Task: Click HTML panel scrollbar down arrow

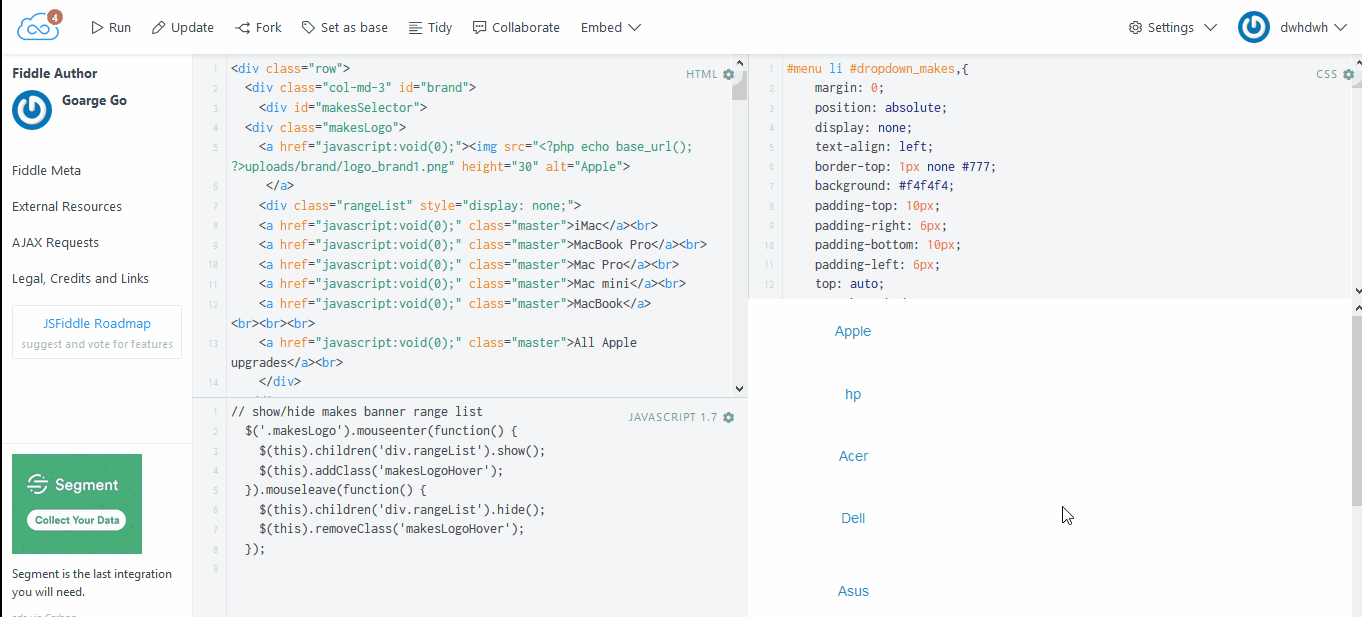Action: pyautogui.click(x=740, y=389)
